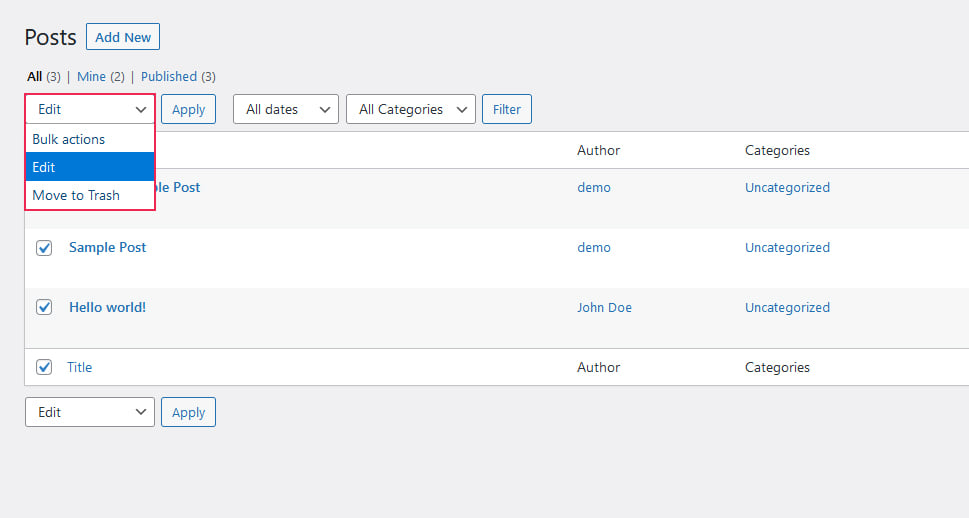The image size is (969, 518).
Task: Open the All dates dropdown
Action: 286,109
